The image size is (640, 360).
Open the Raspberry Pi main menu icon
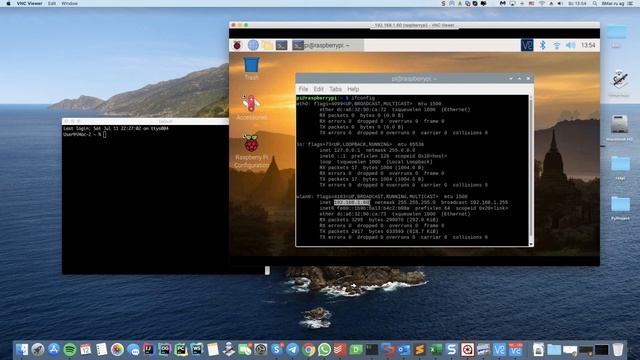tap(237, 45)
